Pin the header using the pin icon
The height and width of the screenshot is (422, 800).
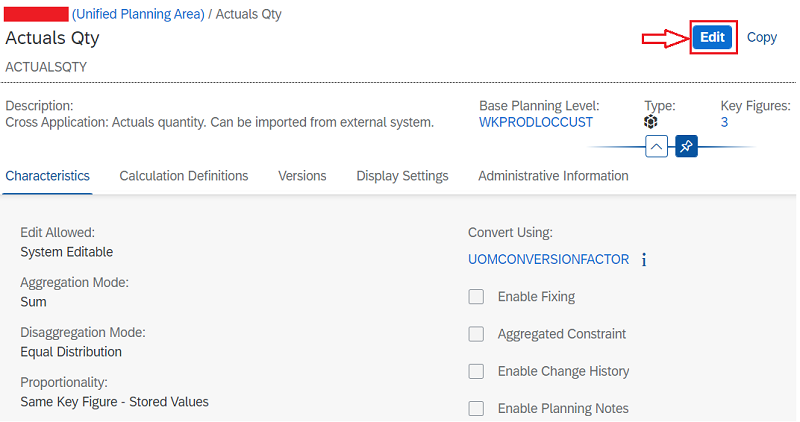(686, 146)
